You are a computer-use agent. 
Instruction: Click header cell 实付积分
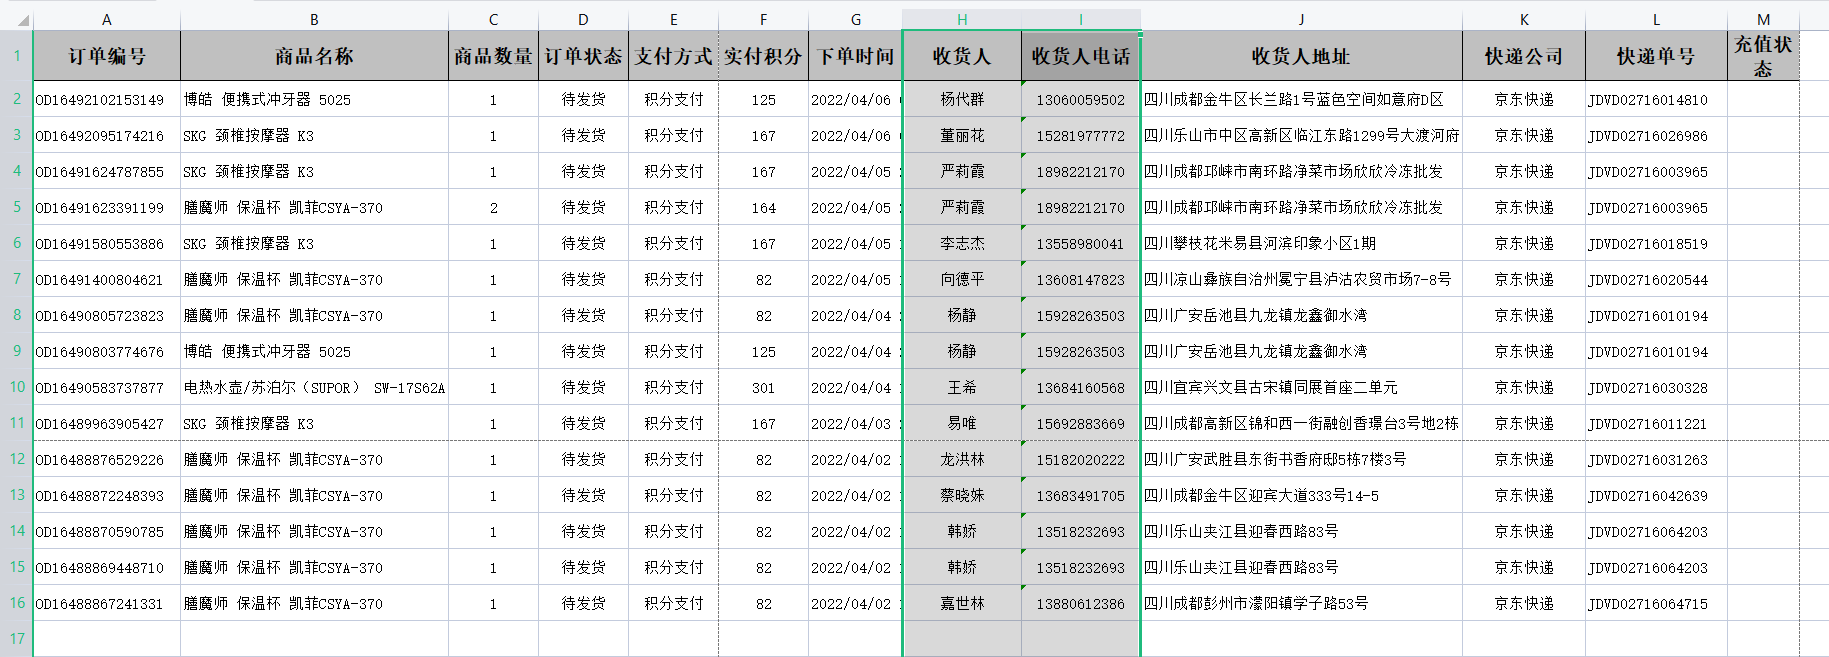pos(763,56)
